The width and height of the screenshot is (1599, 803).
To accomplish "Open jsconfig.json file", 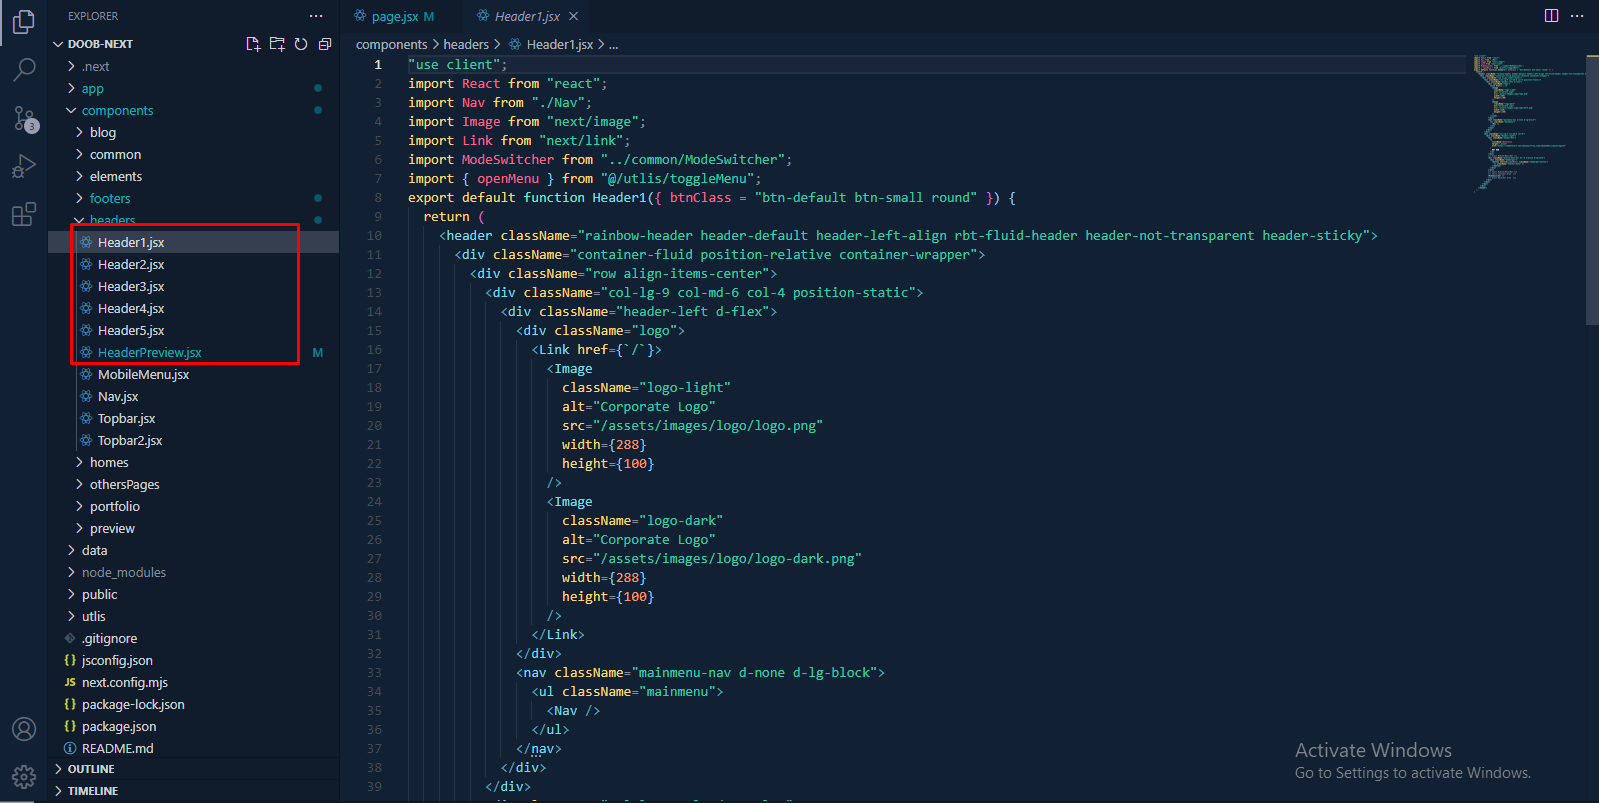I will point(193,660).
